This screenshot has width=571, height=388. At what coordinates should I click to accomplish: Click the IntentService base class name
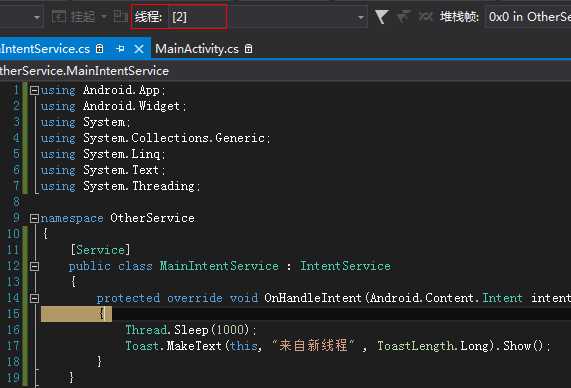coord(345,266)
